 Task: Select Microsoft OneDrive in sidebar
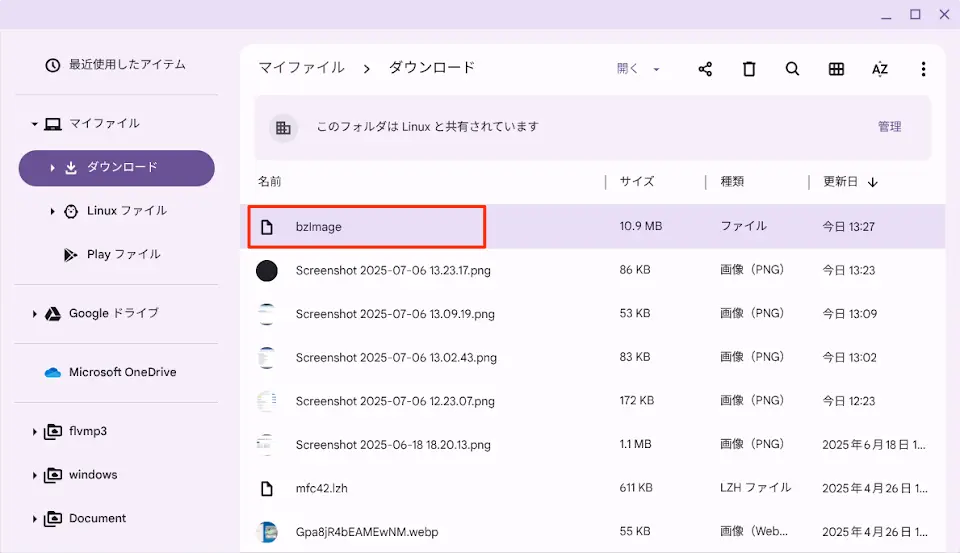(x=122, y=372)
